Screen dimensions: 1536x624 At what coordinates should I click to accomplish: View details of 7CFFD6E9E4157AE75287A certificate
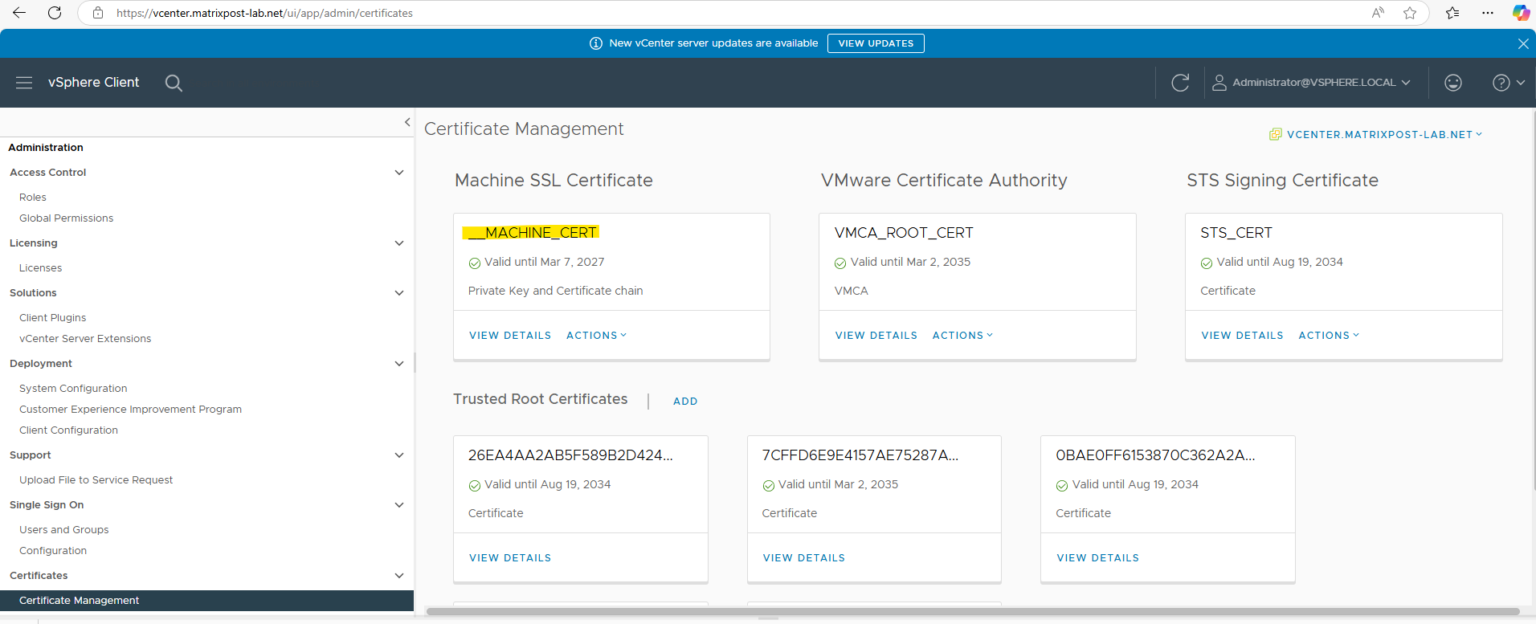pyautogui.click(x=804, y=558)
